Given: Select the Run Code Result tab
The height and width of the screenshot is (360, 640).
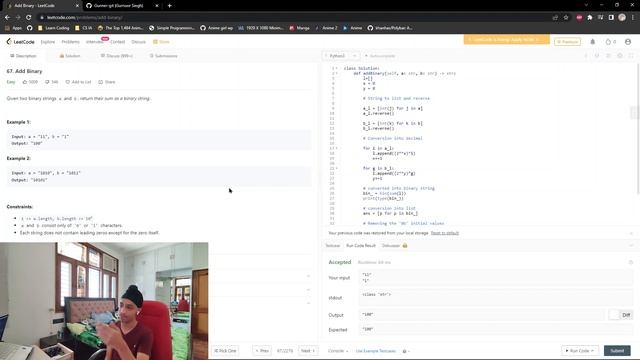Looking at the screenshot, I should click(361, 246).
